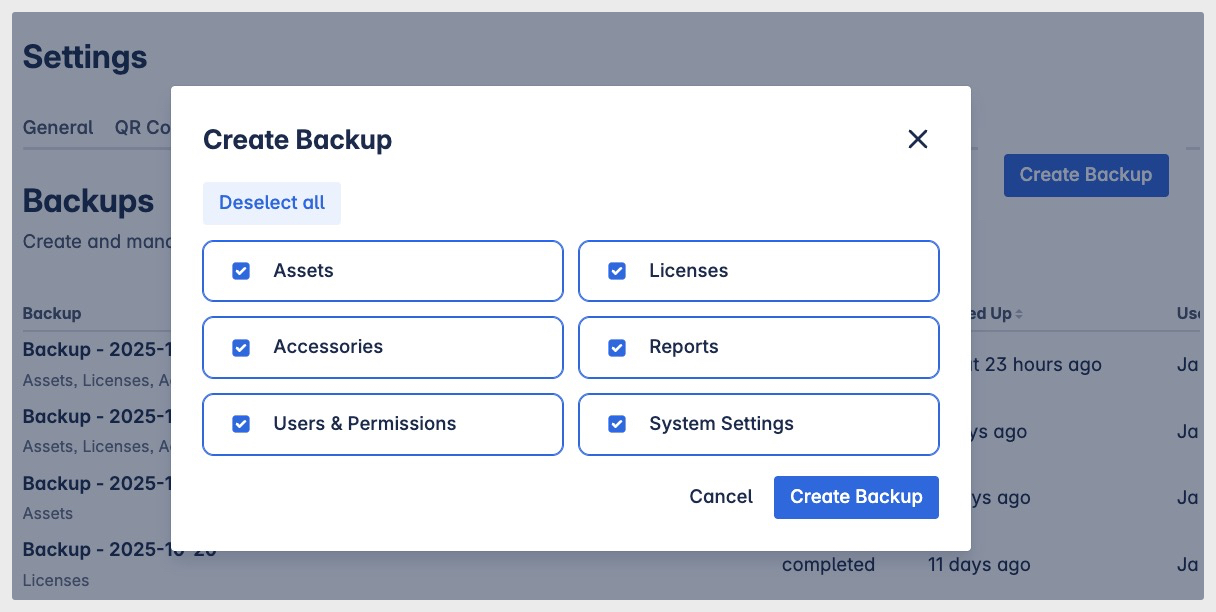1216x612 pixels.
Task: Click Deselect all button
Action: point(272,203)
